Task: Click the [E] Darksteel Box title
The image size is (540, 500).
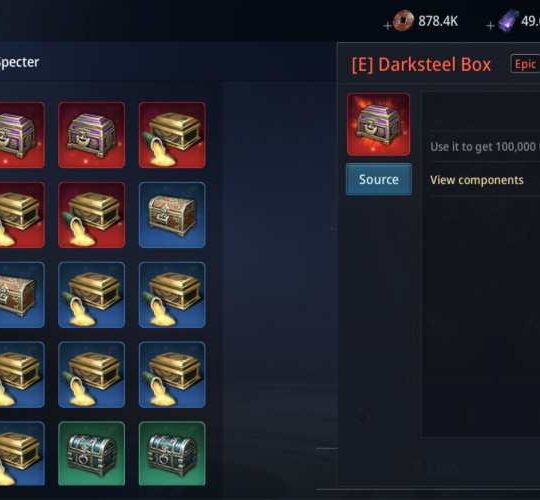Action: click(x=421, y=65)
